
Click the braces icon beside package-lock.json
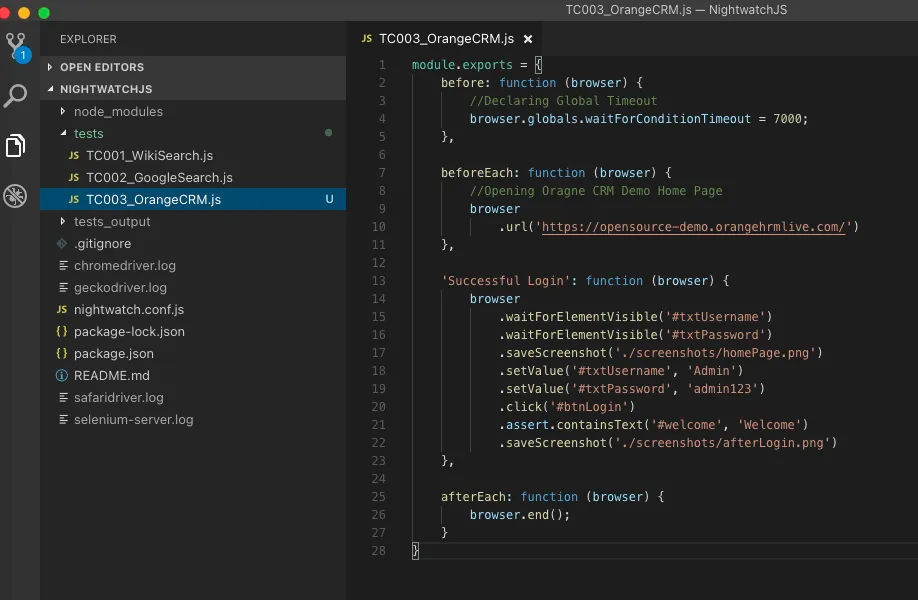point(61,331)
